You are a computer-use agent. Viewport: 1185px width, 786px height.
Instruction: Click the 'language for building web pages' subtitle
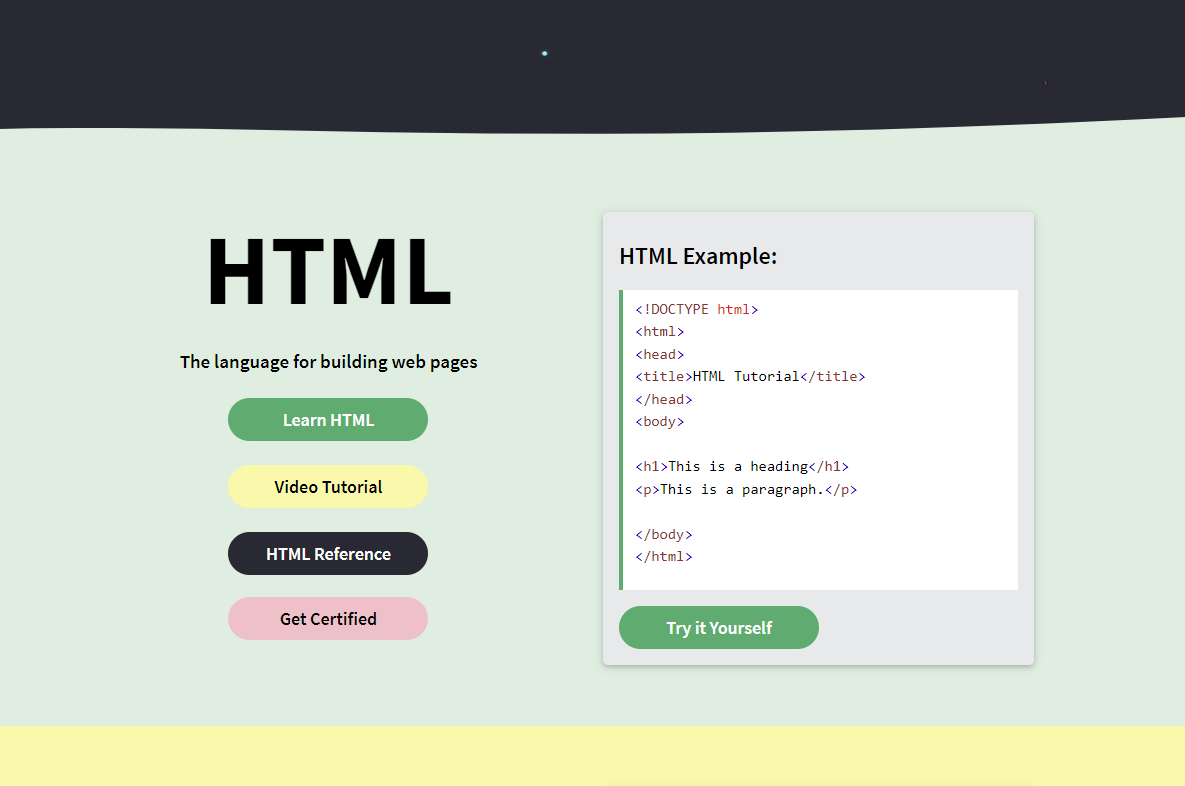329,362
